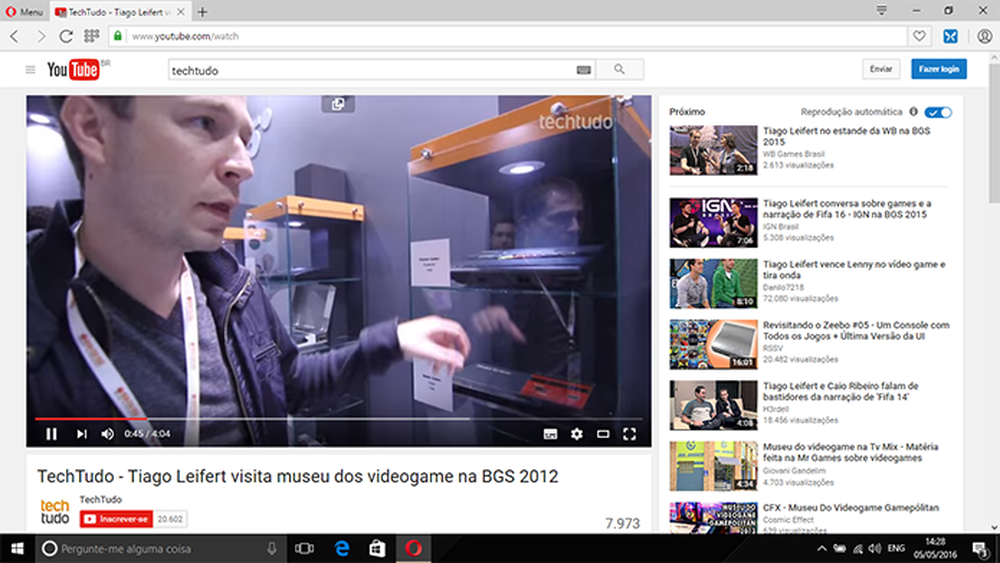Image resolution: width=1000 pixels, height=563 pixels.
Task: Open a new browser tab
Action: click(202, 11)
